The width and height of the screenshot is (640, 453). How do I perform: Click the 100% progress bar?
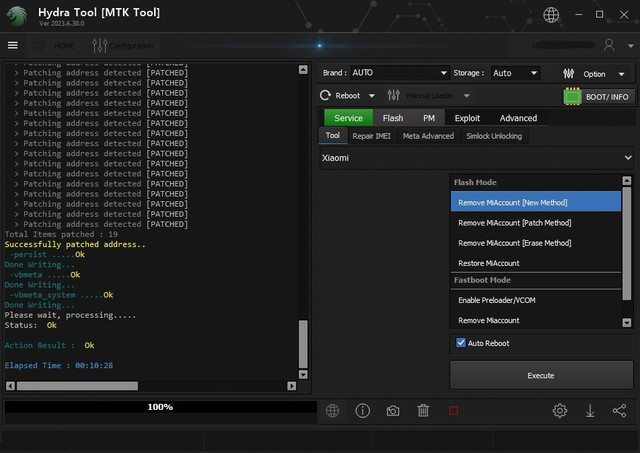click(x=160, y=406)
